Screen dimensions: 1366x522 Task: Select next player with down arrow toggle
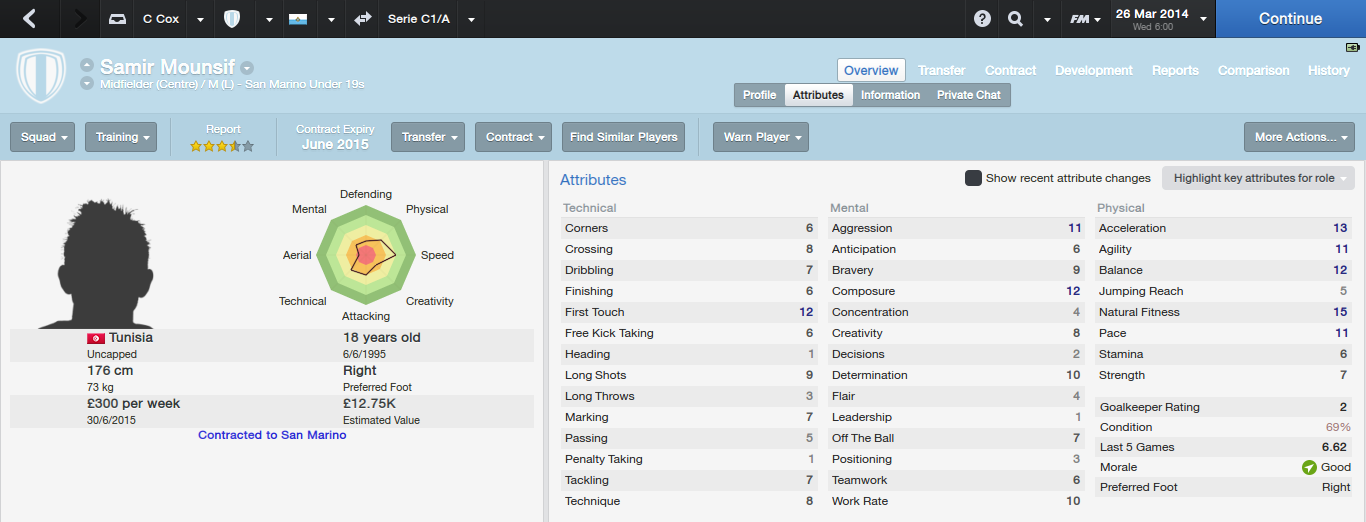(x=87, y=83)
